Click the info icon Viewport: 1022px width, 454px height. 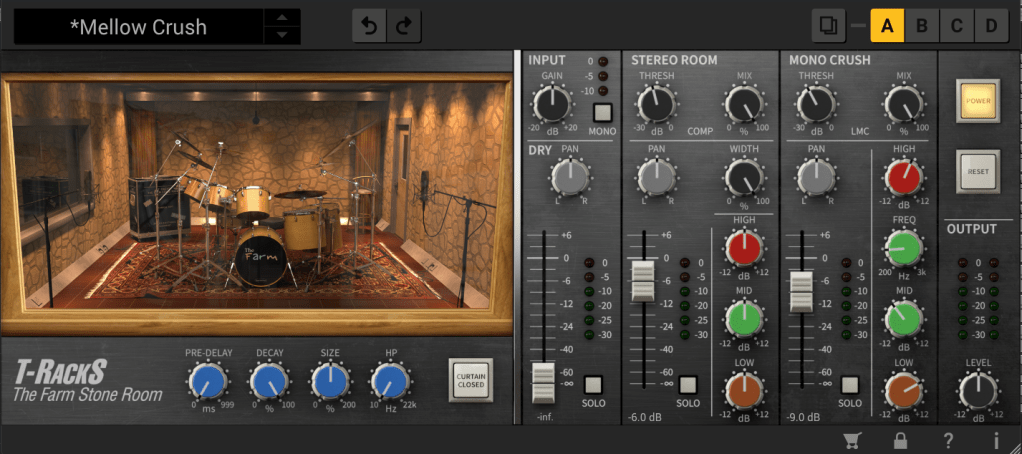(996, 440)
